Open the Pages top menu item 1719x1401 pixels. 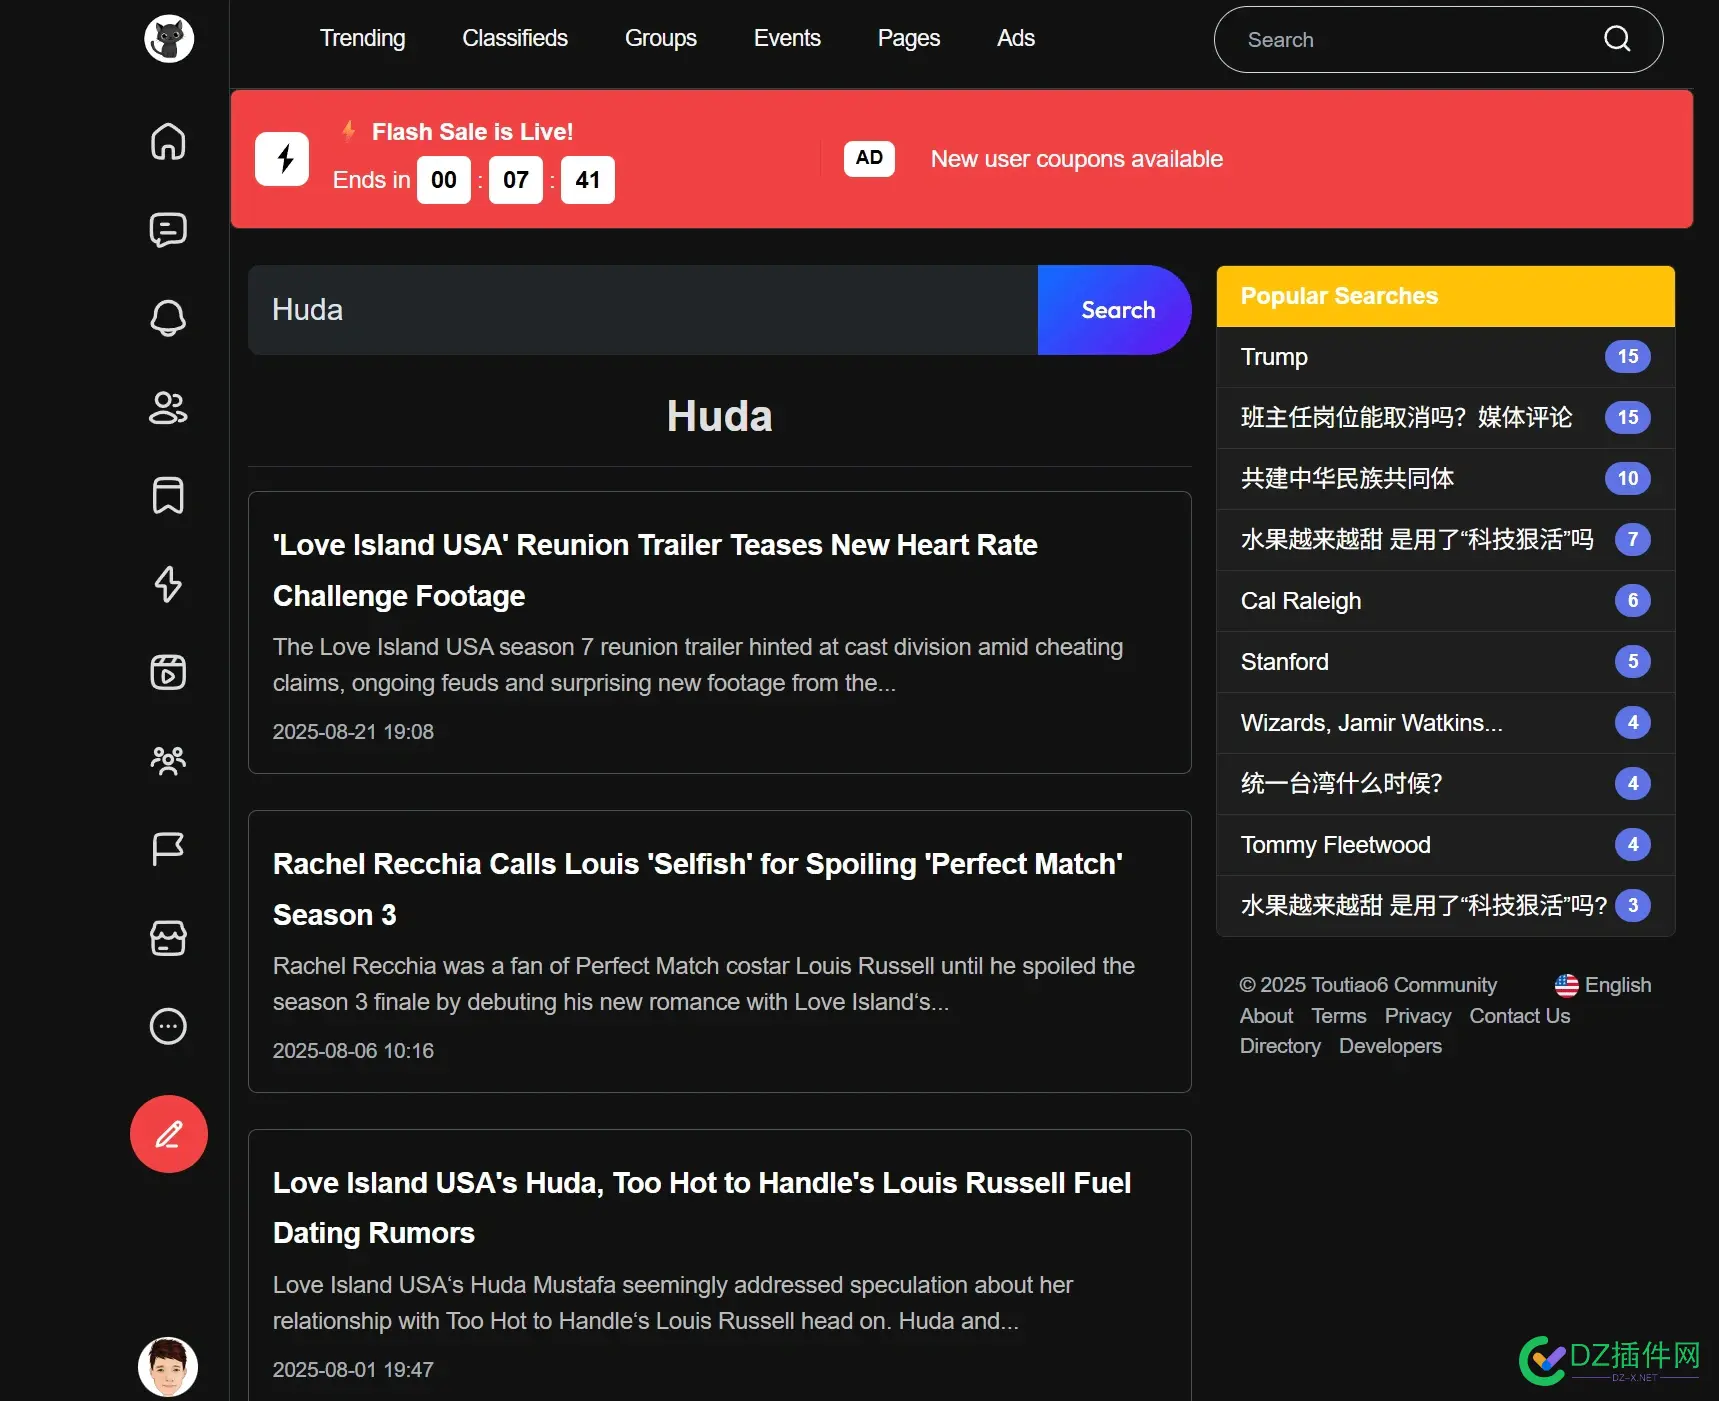[x=909, y=38]
